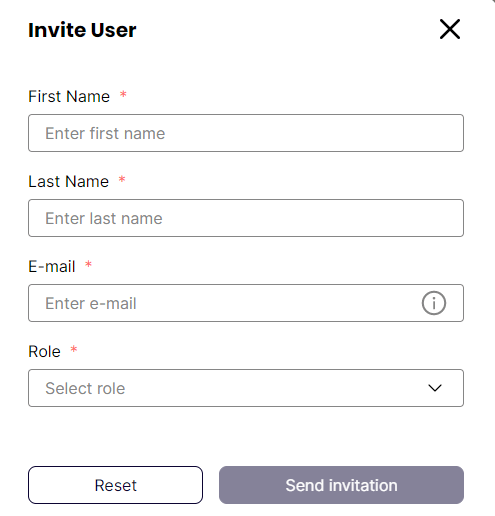Close the Invite User dialog
495x516 pixels.
click(x=450, y=29)
